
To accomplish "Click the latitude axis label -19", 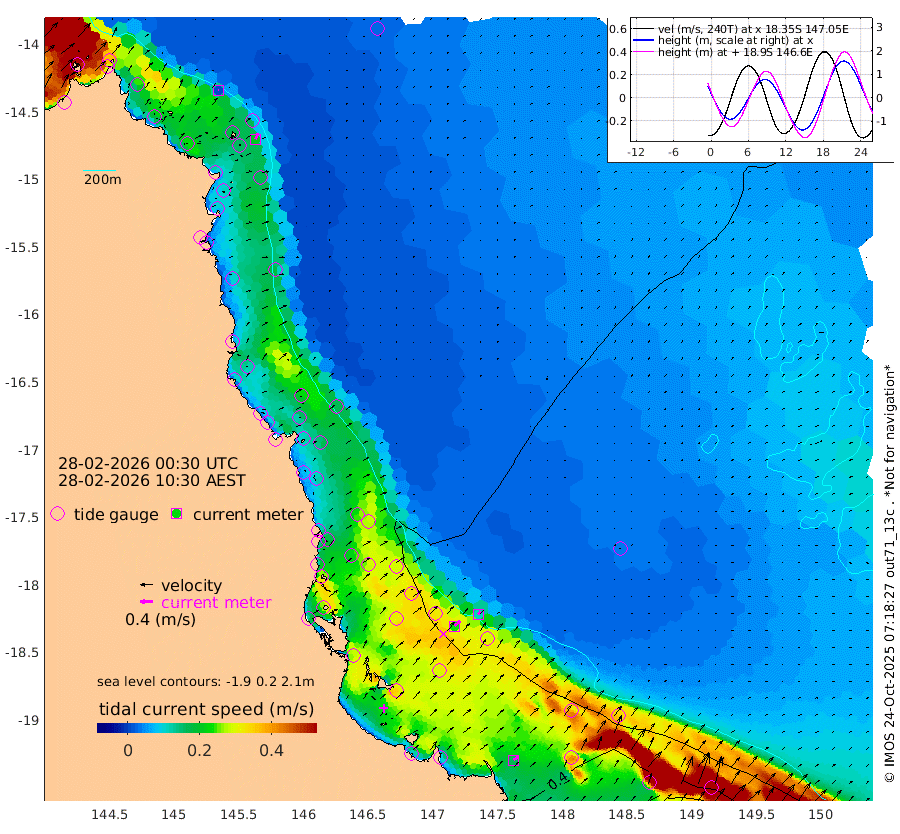I will click(x=27, y=720).
